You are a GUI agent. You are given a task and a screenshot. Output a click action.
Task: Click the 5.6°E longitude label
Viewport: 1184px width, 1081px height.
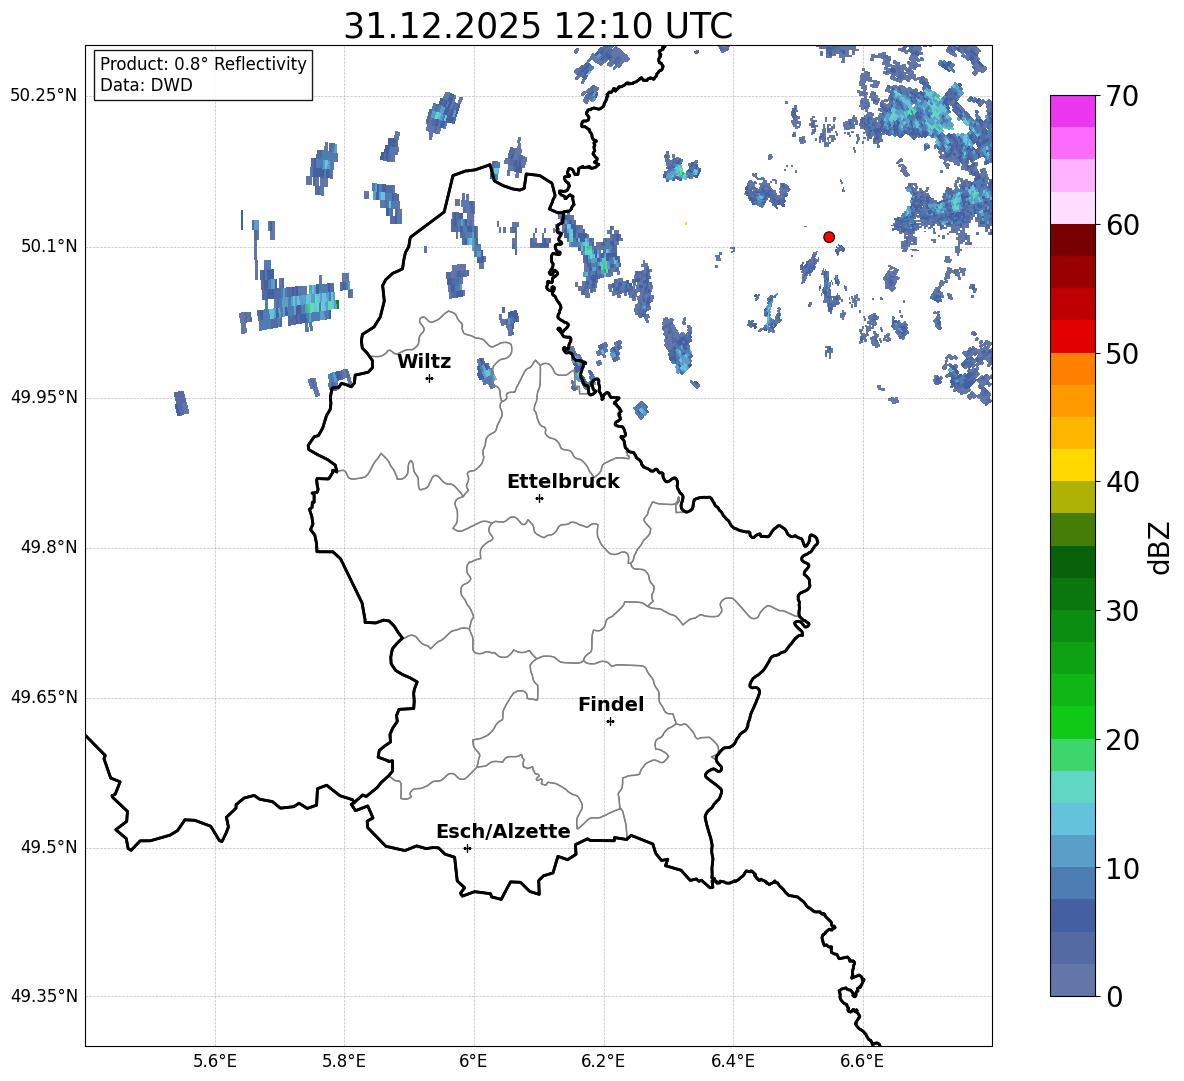pos(215,1061)
